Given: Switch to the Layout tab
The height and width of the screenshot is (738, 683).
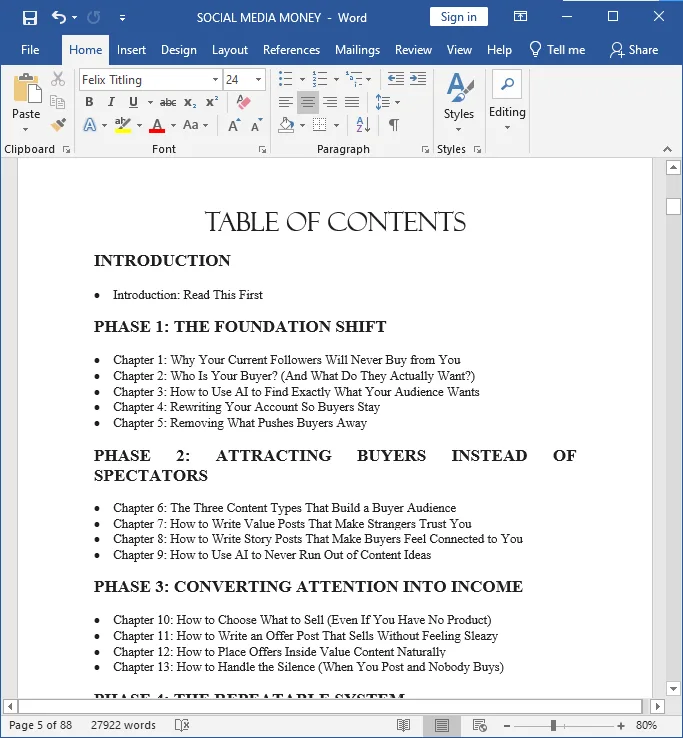Looking at the screenshot, I should [x=230, y=50].
